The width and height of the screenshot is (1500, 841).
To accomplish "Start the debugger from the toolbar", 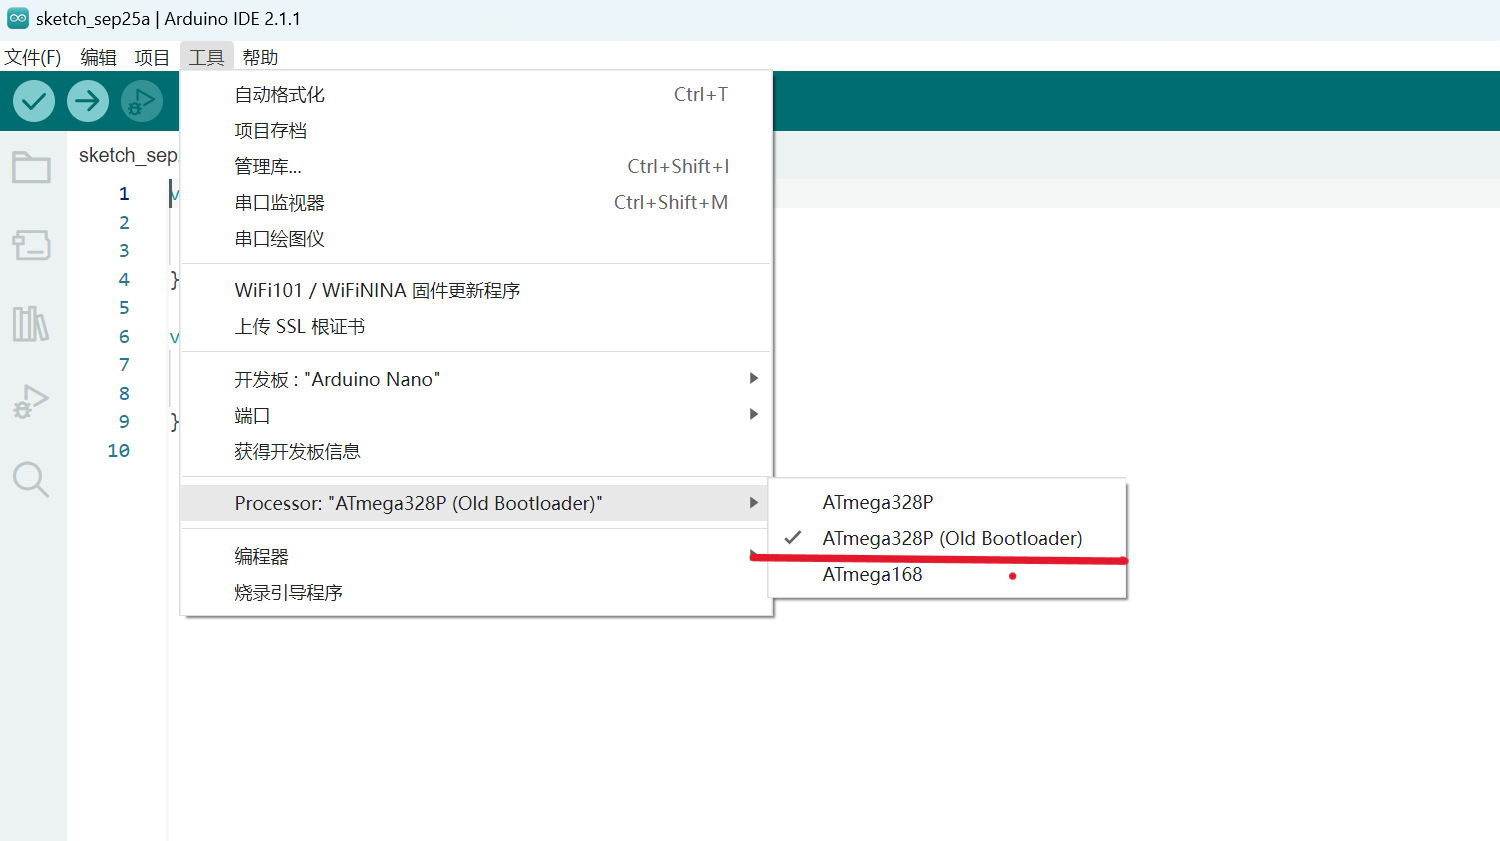I will pyautogui.click(x=142, y=101).
